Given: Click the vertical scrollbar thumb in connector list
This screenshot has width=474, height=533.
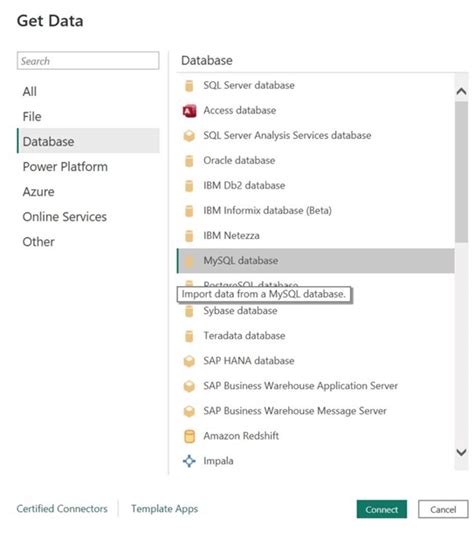Looking at the screenshot, I should 461,172.
